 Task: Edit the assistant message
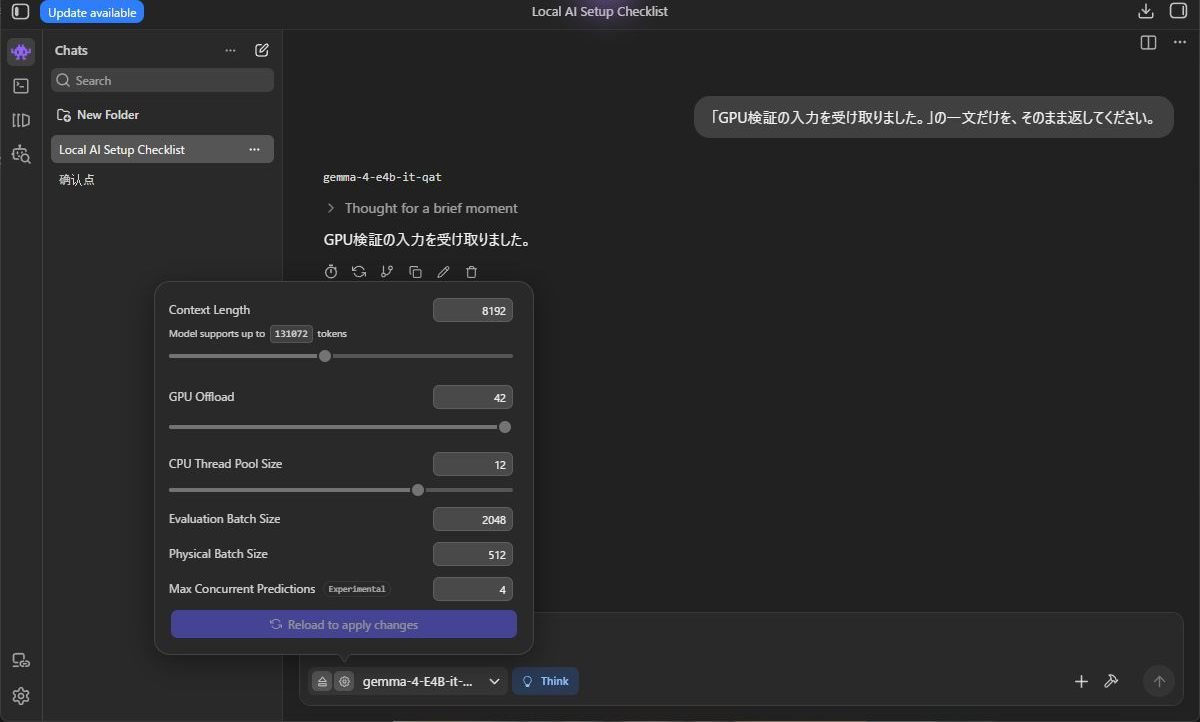click(443, 271)
